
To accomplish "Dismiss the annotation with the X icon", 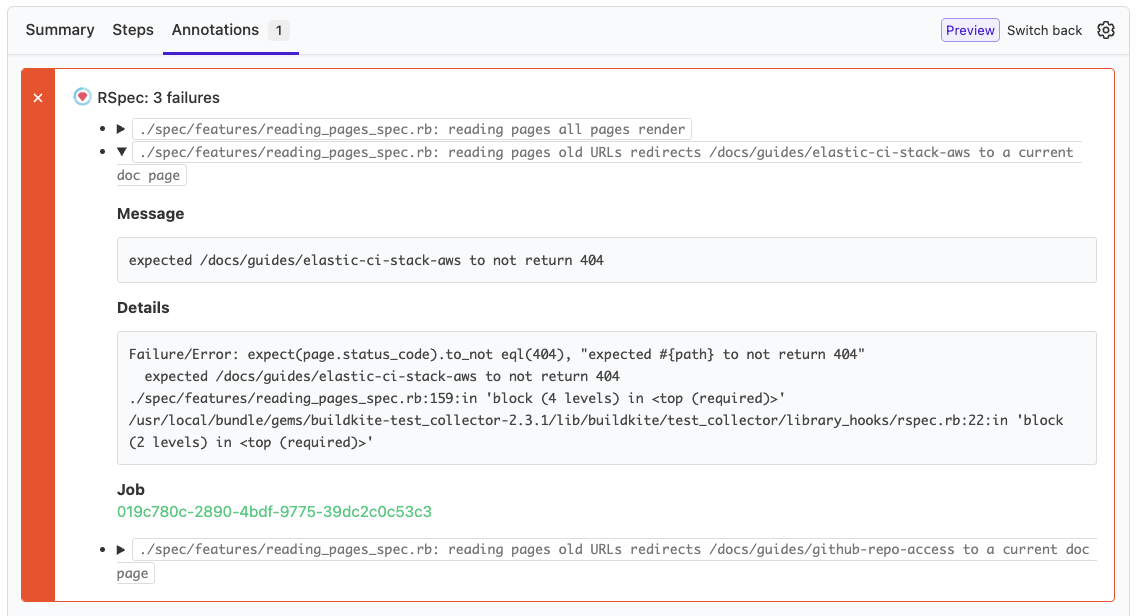I will coord(37,97).
